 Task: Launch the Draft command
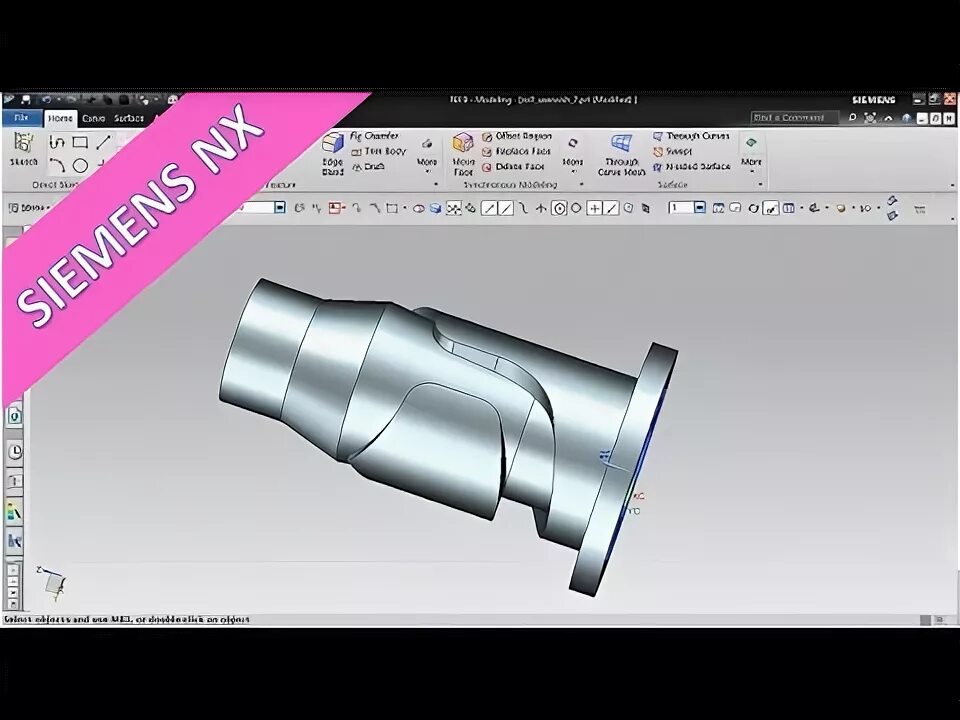click(368, 167)
